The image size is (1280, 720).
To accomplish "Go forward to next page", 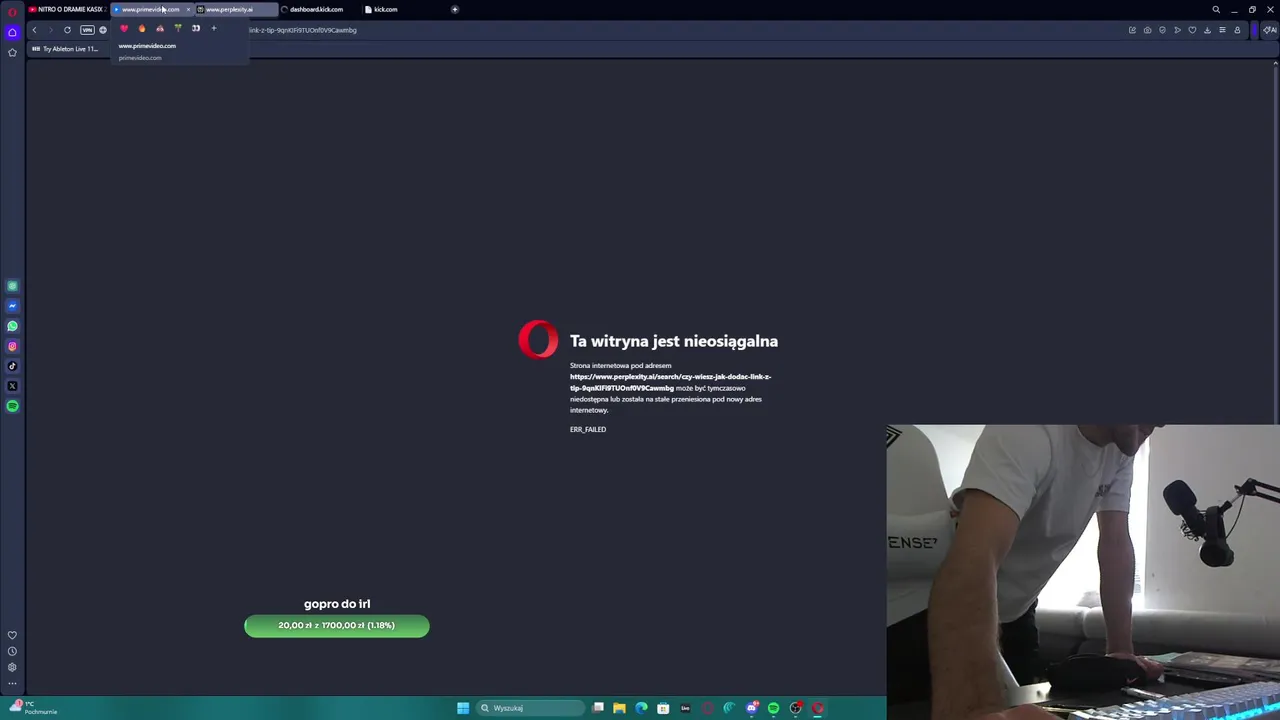I will point(50,30).
